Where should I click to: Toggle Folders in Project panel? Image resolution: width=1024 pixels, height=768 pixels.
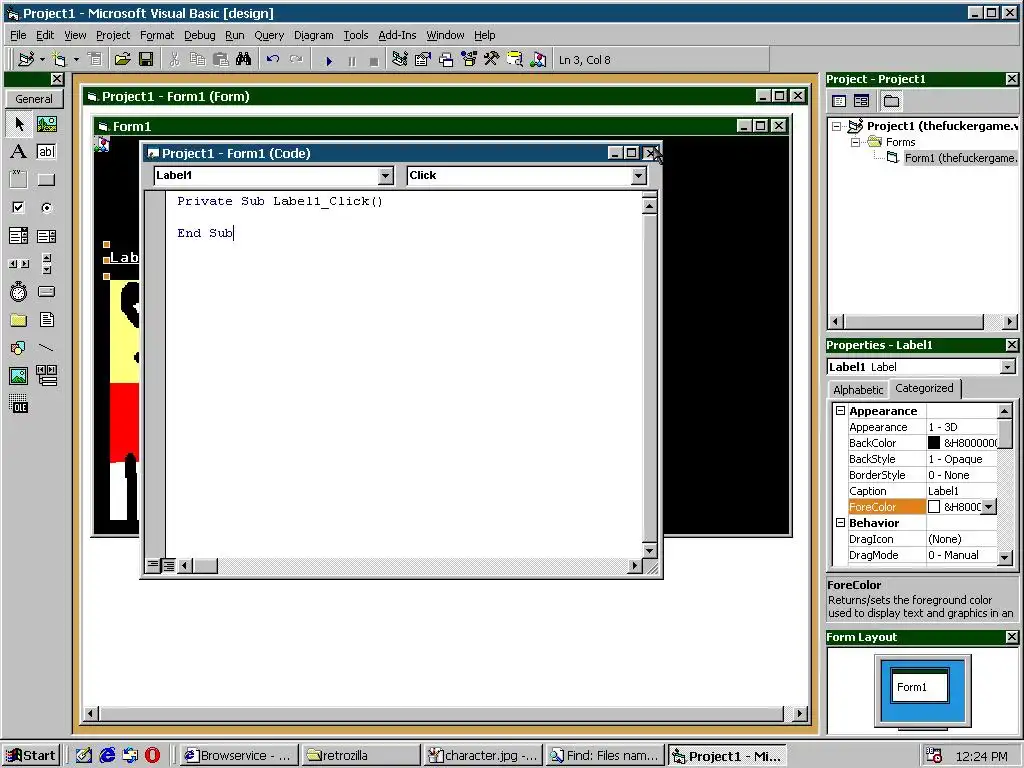891,101
